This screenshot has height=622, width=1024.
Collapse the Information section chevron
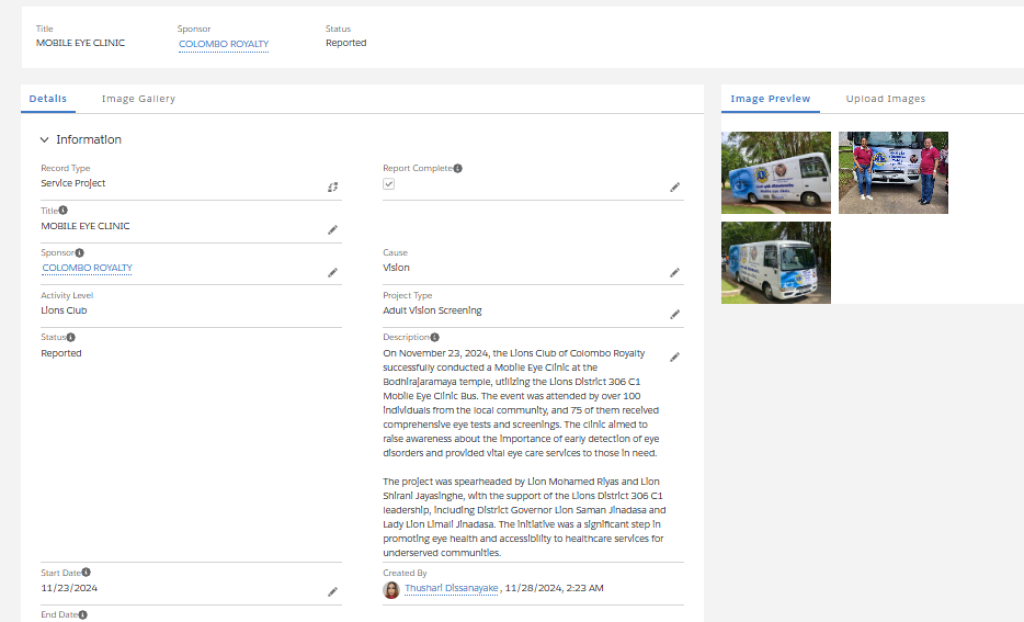[x=44, y=140]
